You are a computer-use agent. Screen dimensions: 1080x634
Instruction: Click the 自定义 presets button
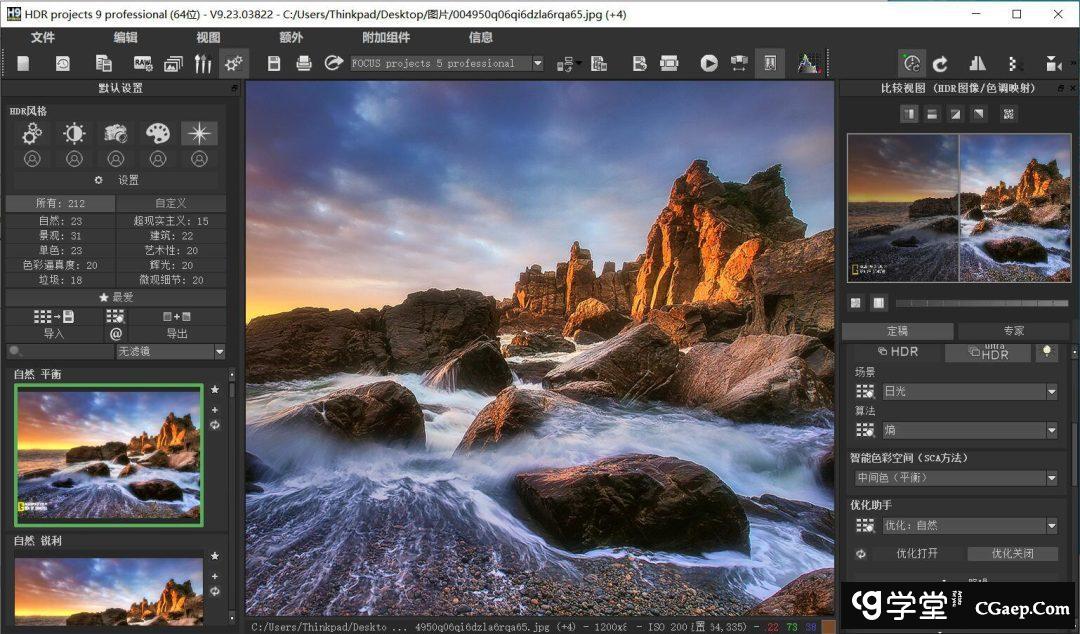pos(170,203)
